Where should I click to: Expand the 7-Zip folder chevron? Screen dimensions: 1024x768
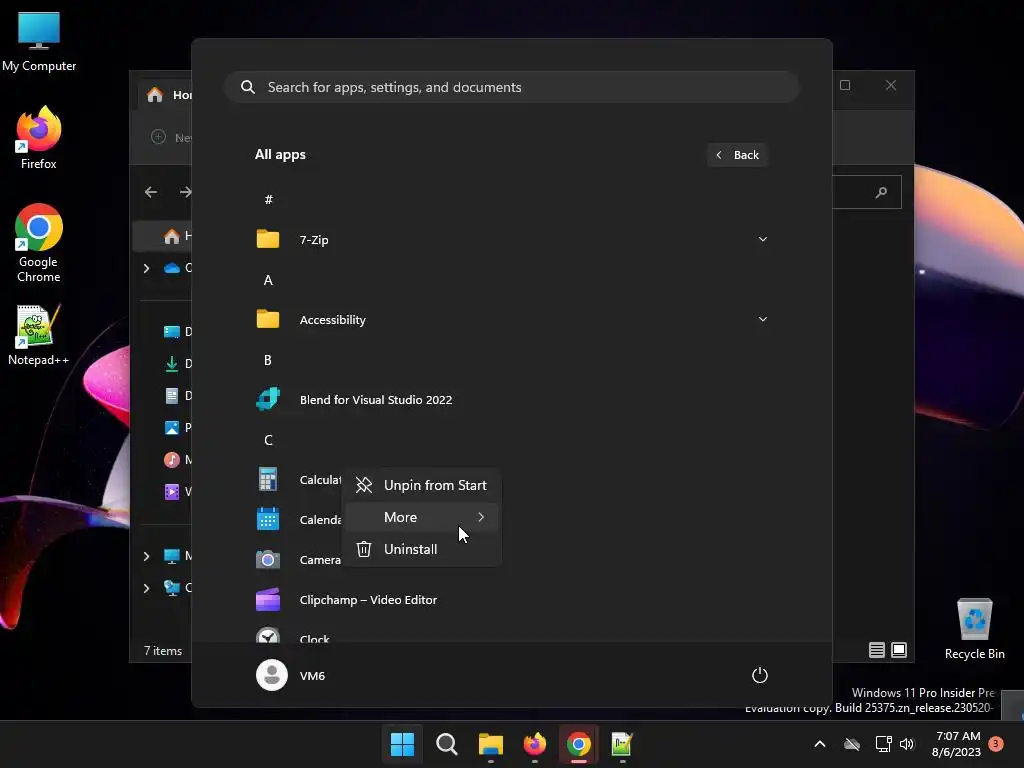click(x=762, y=239)
